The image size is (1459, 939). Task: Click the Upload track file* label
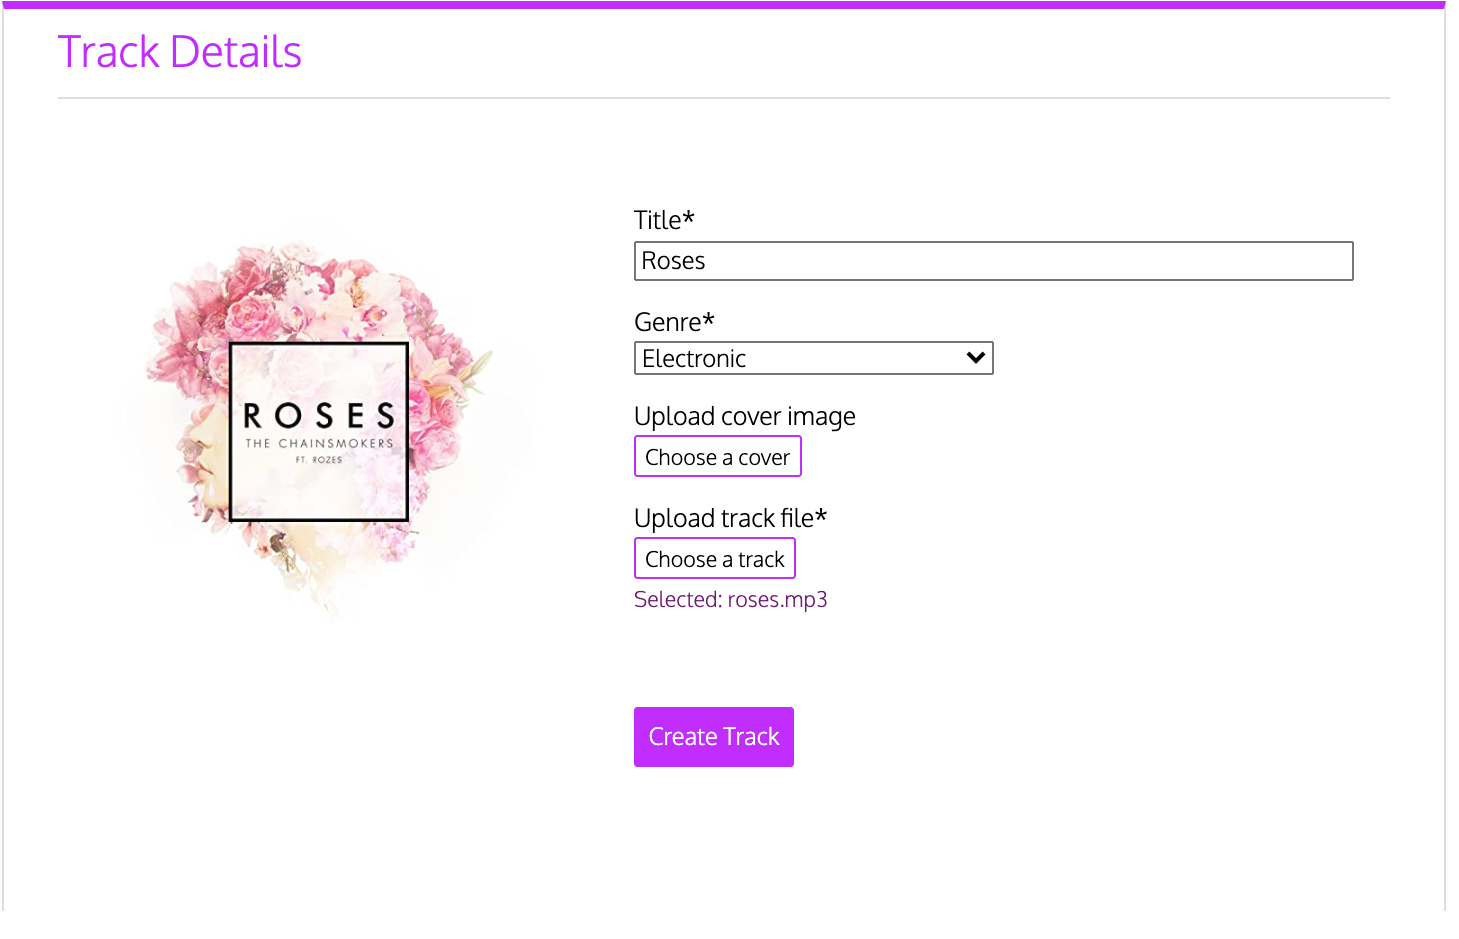pos(730,518)
